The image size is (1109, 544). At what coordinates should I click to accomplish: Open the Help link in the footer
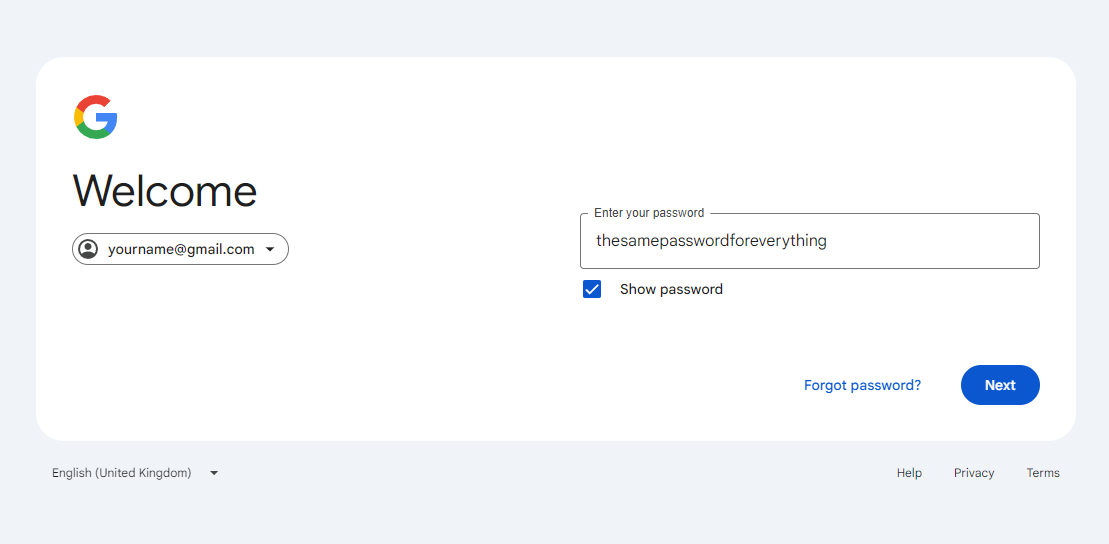click(909, 473)
